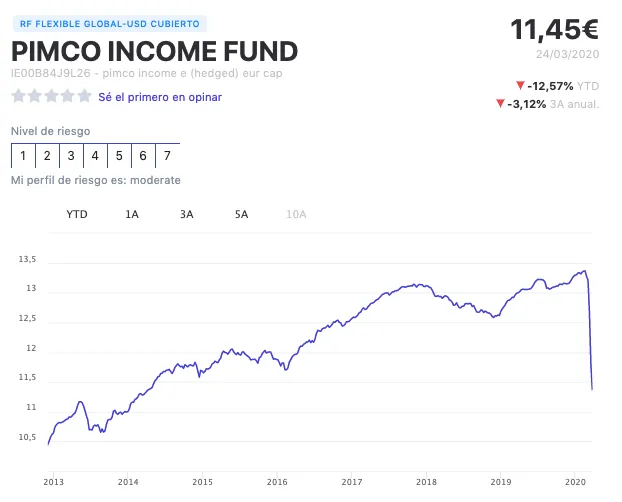The width and height of the screenshot is (622, 502).
Task: Click the PIMCO INCOME FUND title
Action: pos(155,52)
